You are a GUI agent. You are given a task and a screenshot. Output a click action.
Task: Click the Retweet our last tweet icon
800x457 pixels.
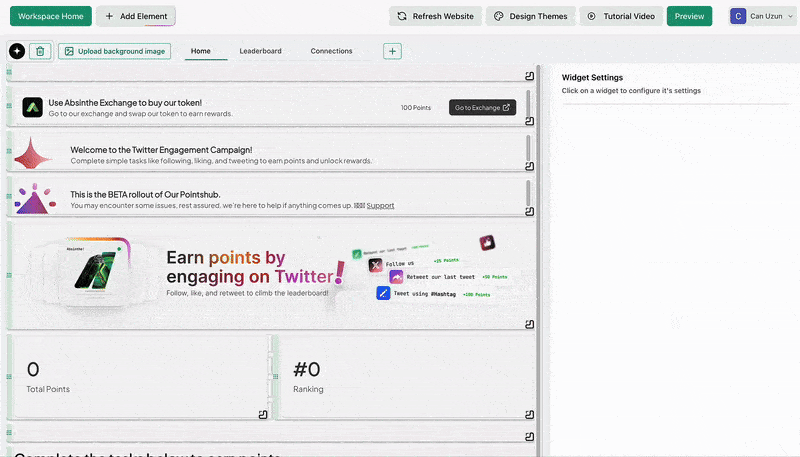(396, 277)
